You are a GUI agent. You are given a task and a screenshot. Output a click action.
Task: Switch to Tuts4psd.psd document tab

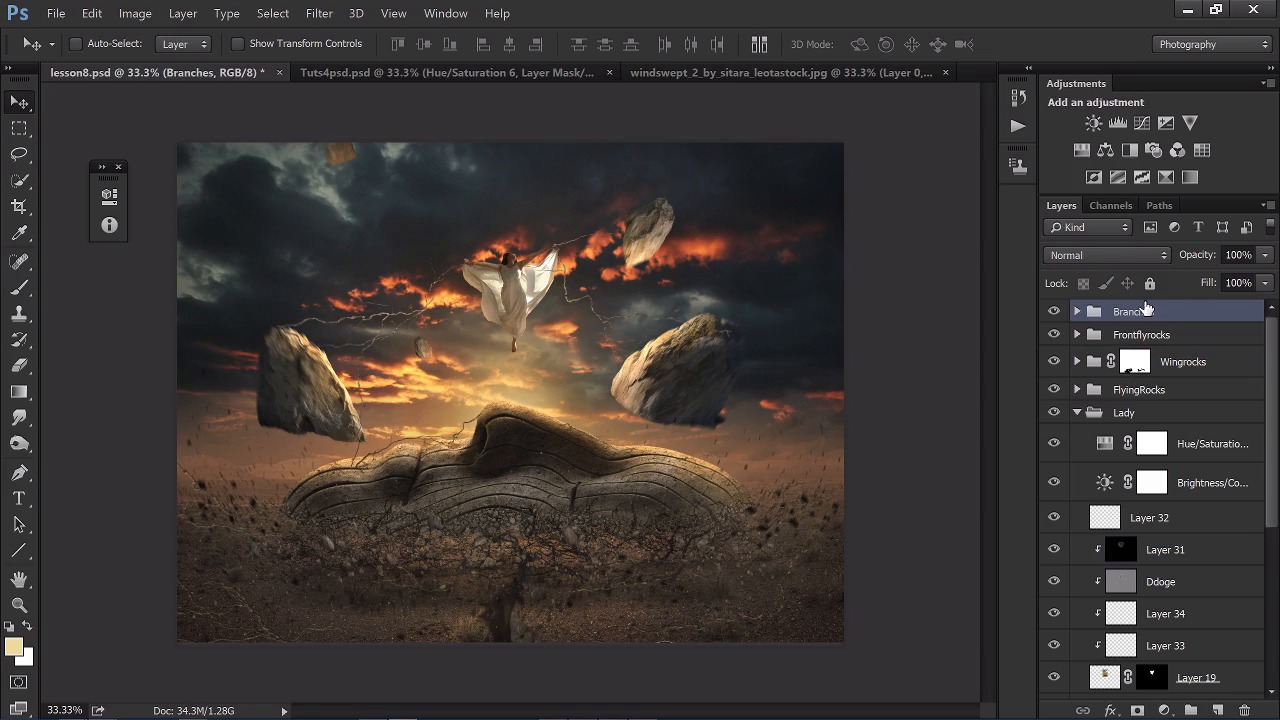pyautogui.click(x=446, y=72)
